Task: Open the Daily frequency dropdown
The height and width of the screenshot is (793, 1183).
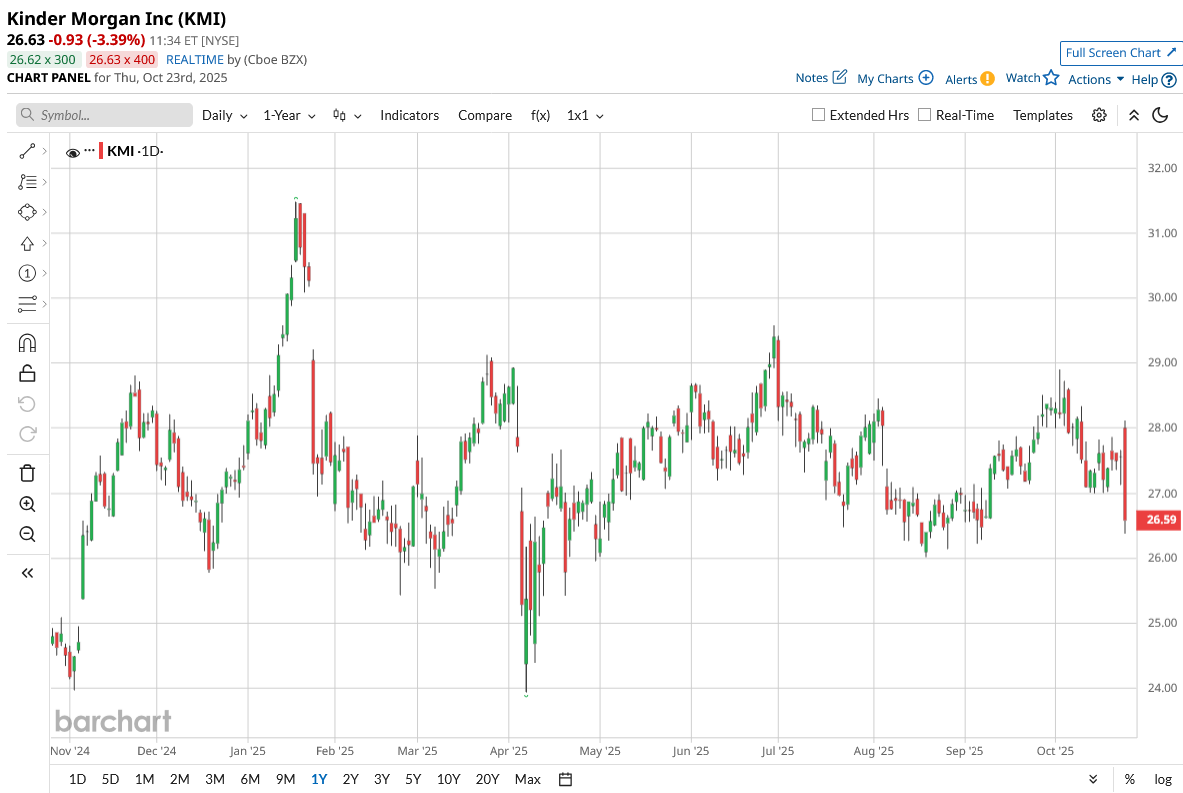Action: [x=224, y=115]
